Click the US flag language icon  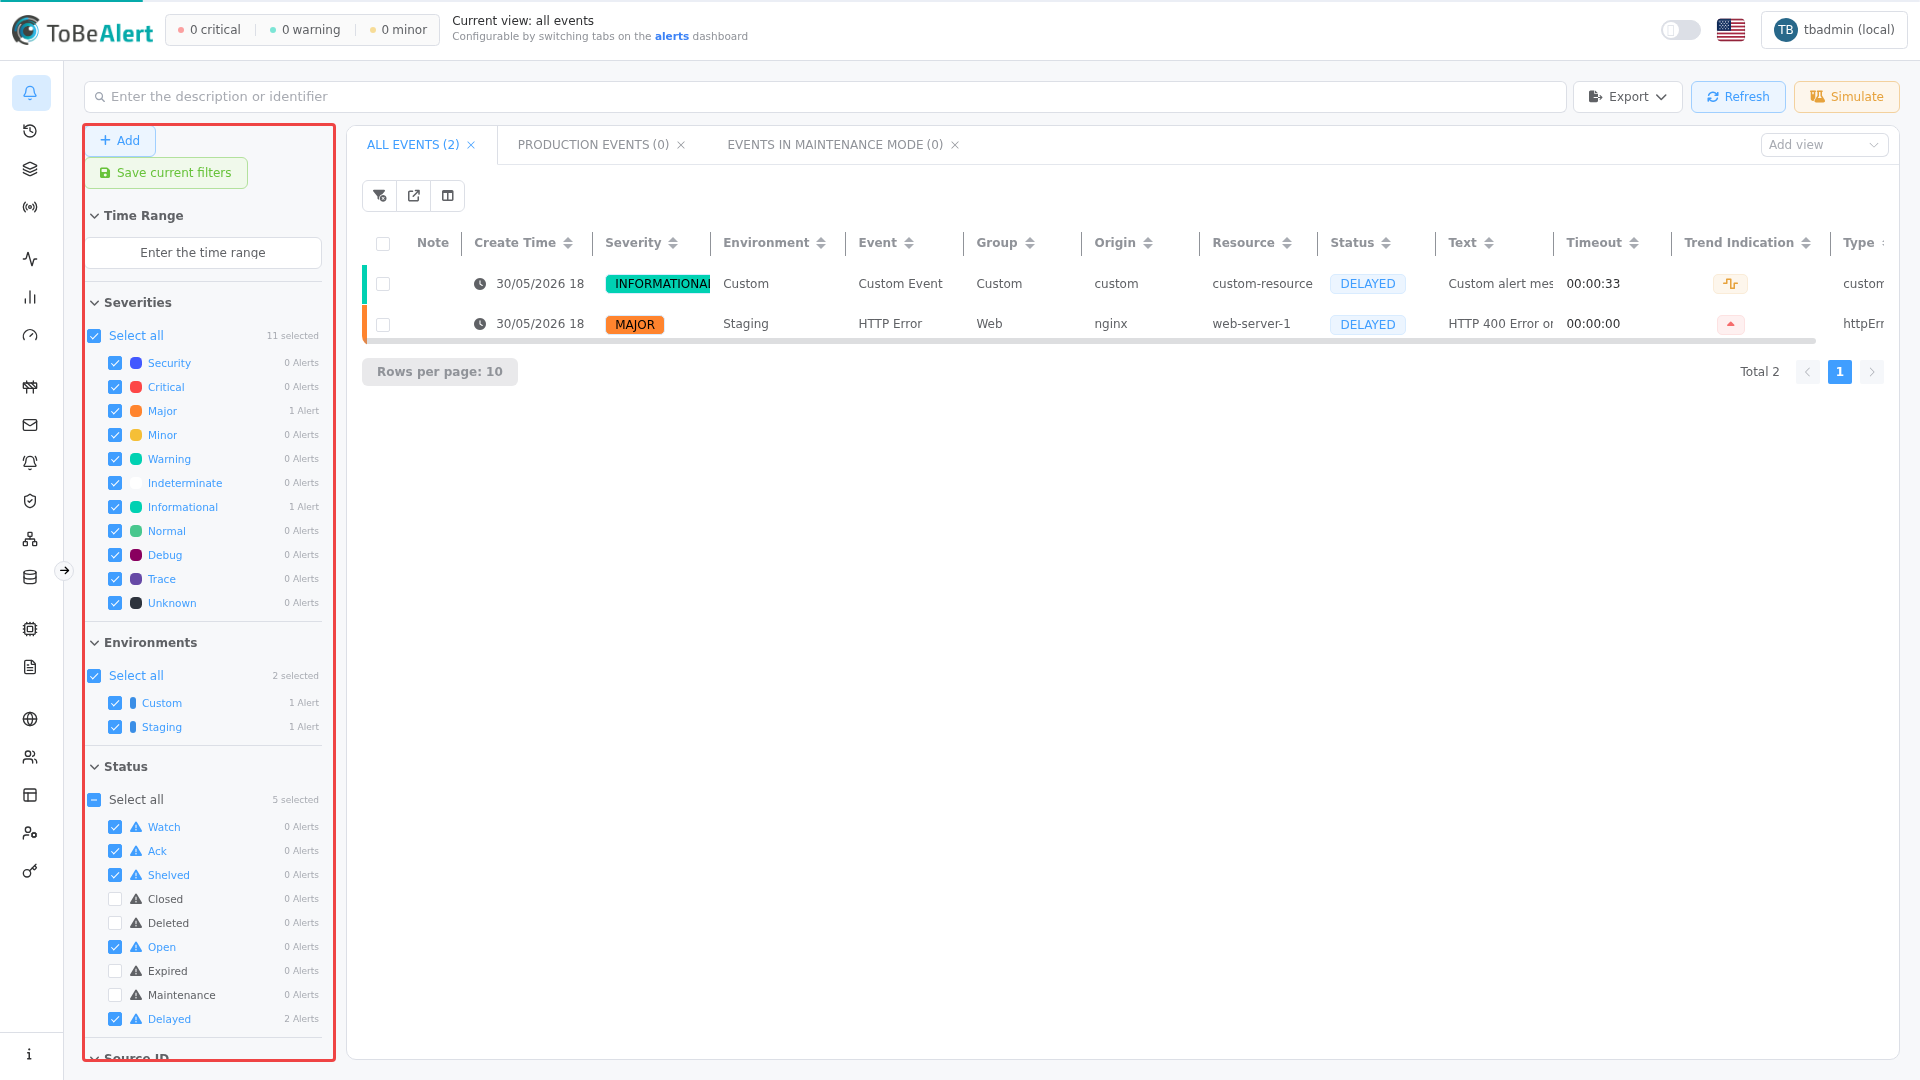1731,30
